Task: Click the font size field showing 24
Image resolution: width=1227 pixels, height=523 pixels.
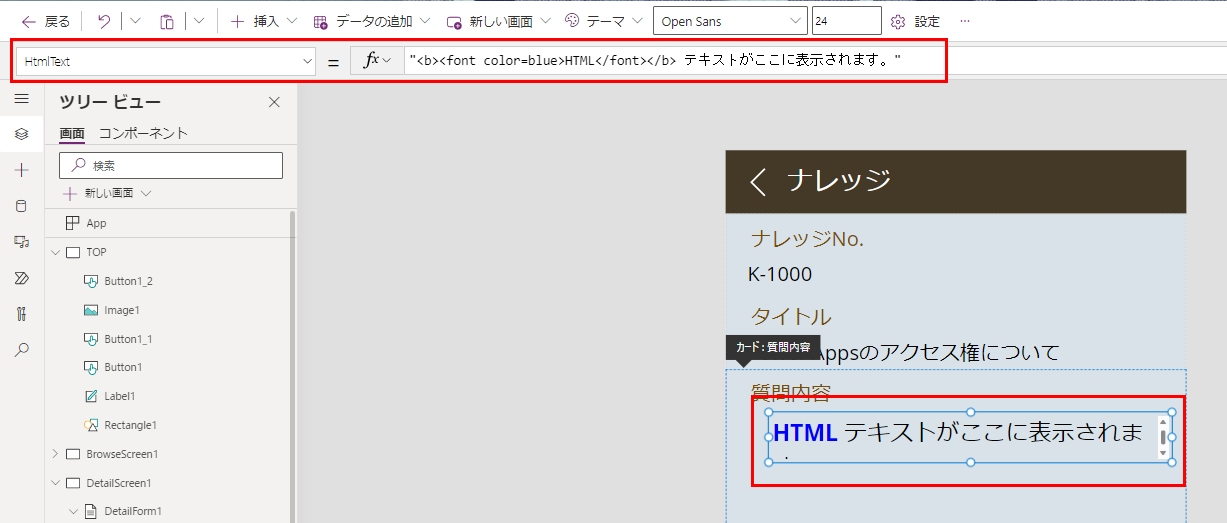Action: [x=847, y=21]
